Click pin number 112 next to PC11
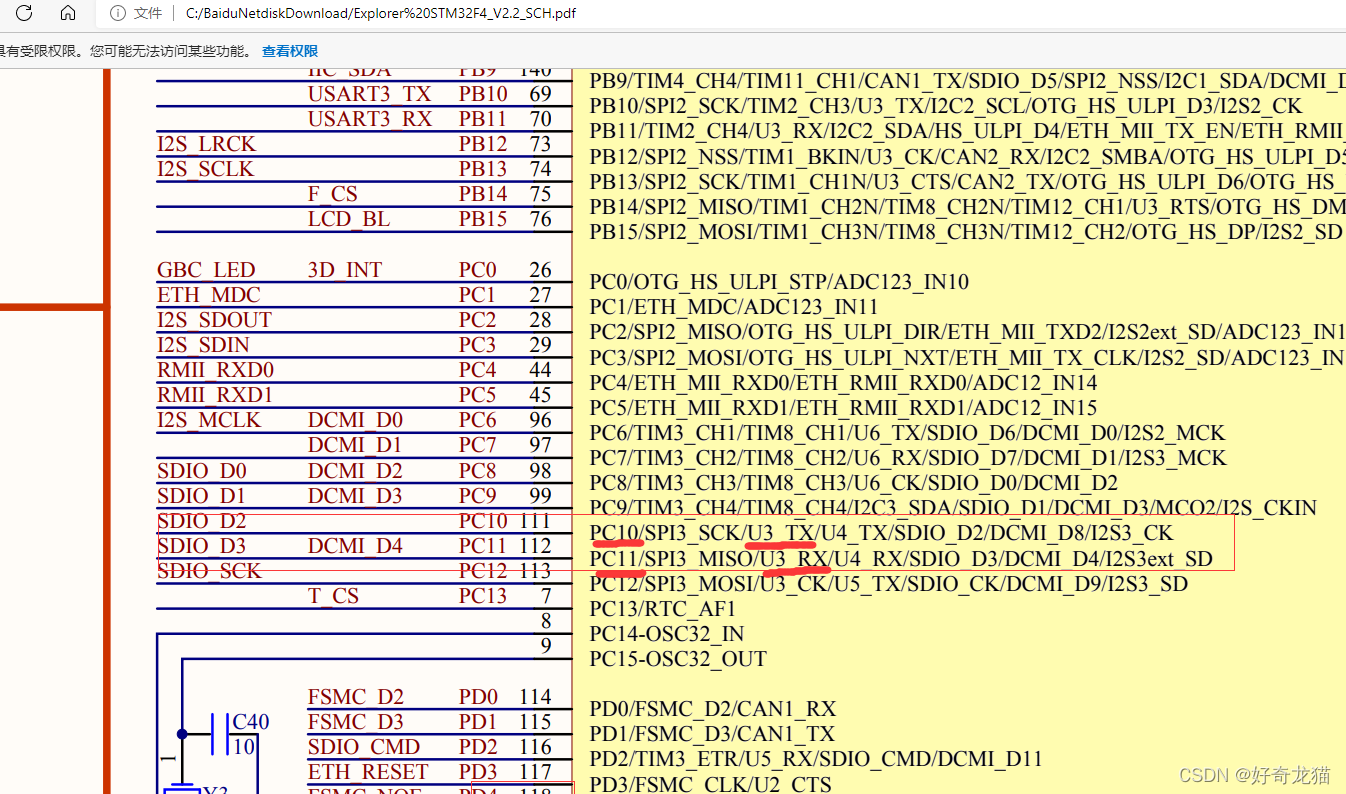1346x794 pixels. [535, 546]
